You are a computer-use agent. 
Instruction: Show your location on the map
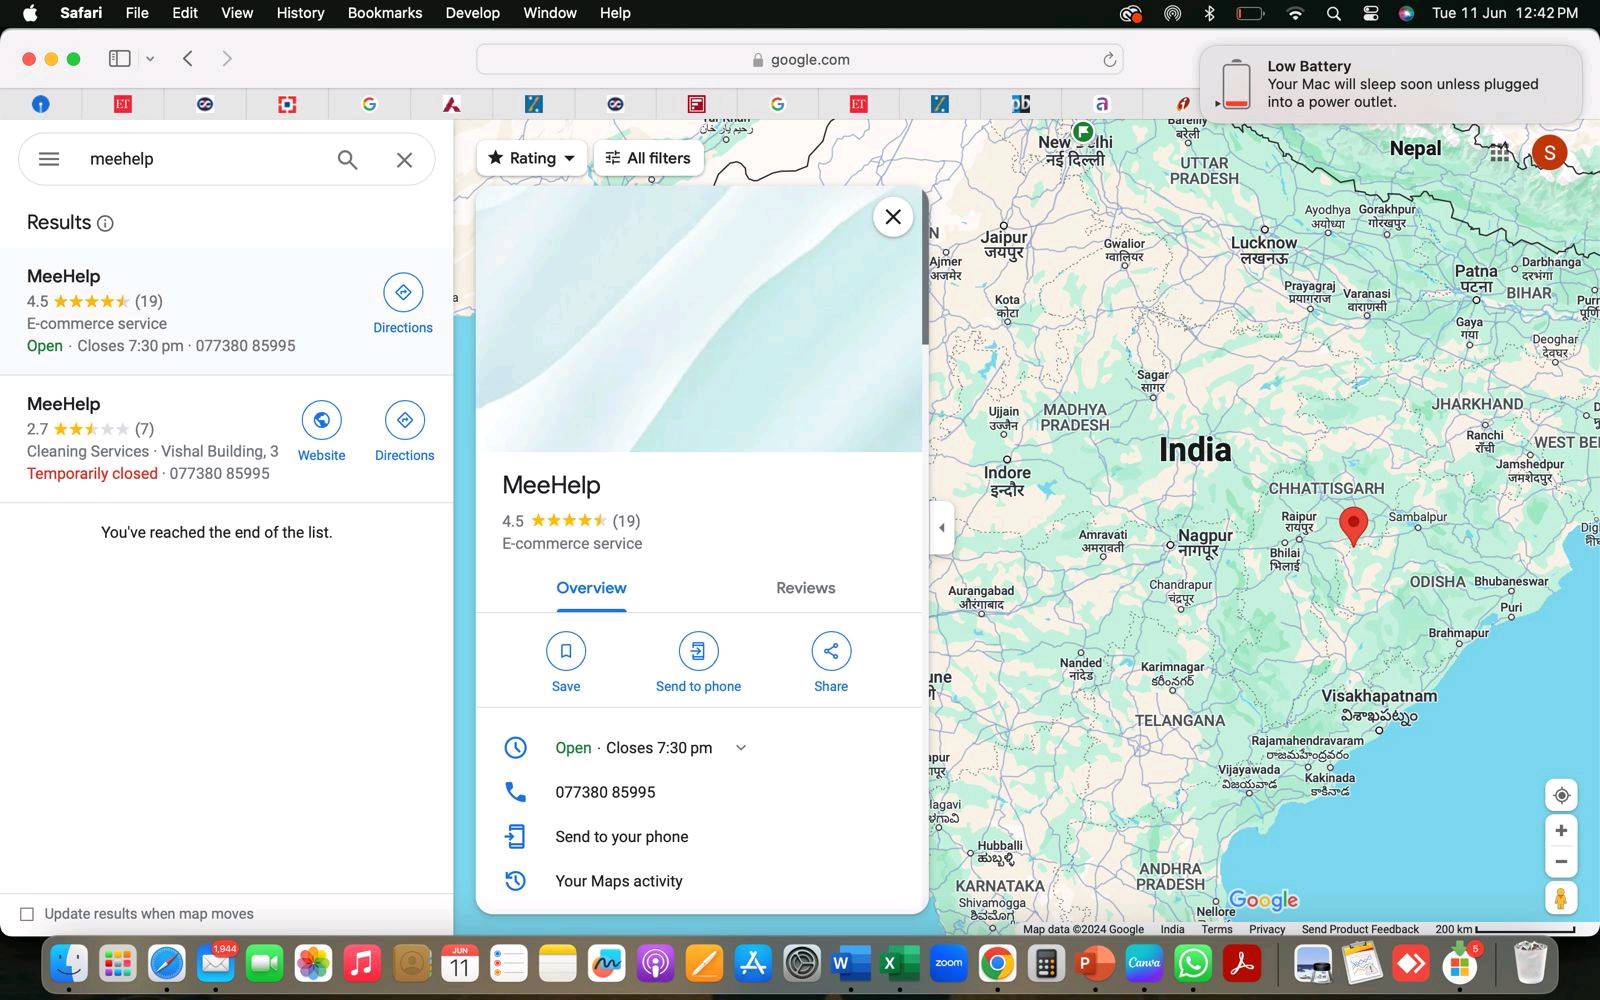point(1561,796)
